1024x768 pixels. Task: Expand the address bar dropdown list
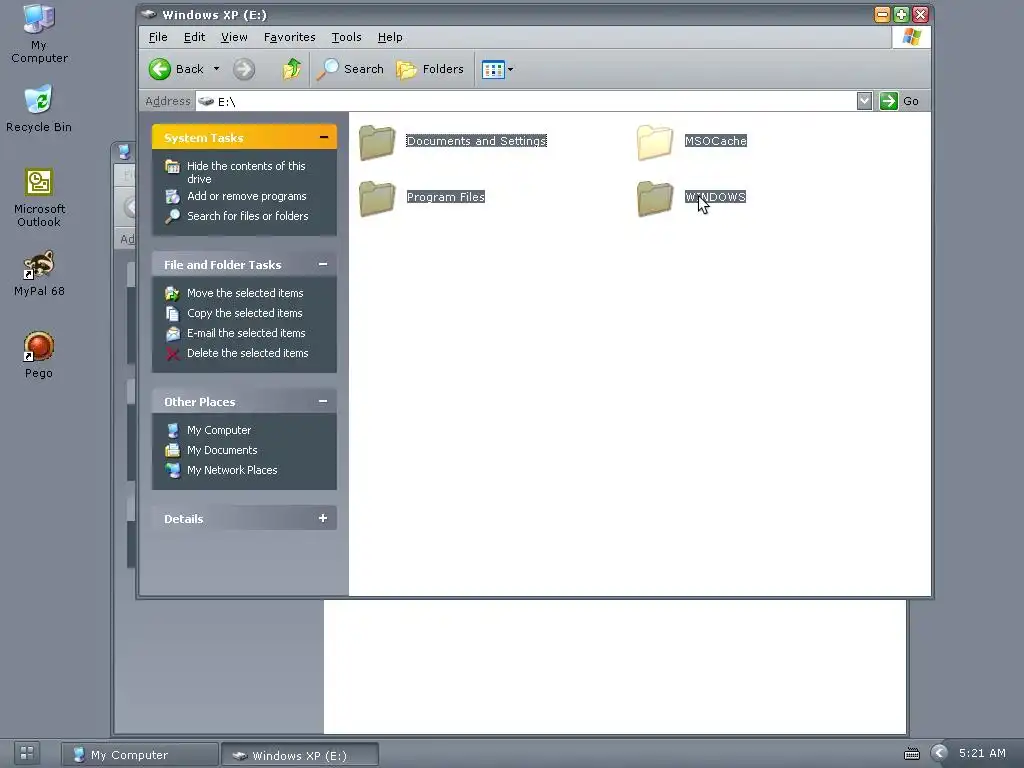[x=864, y=101]
